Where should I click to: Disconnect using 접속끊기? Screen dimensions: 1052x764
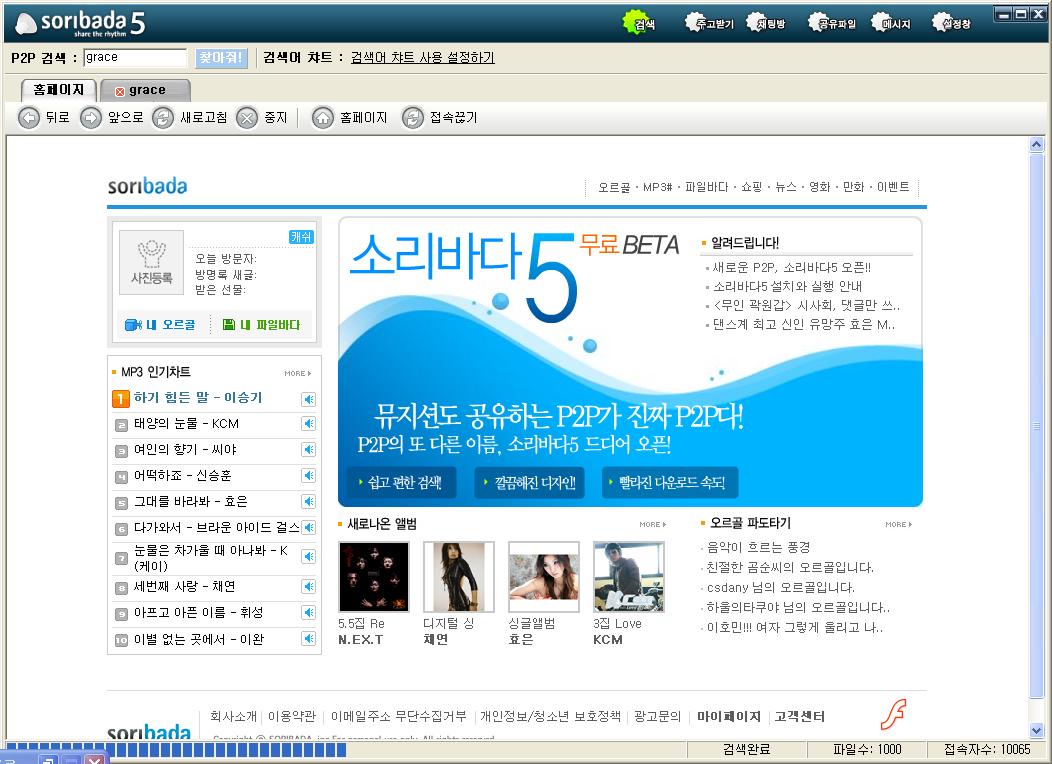click(x=439, y=117)
